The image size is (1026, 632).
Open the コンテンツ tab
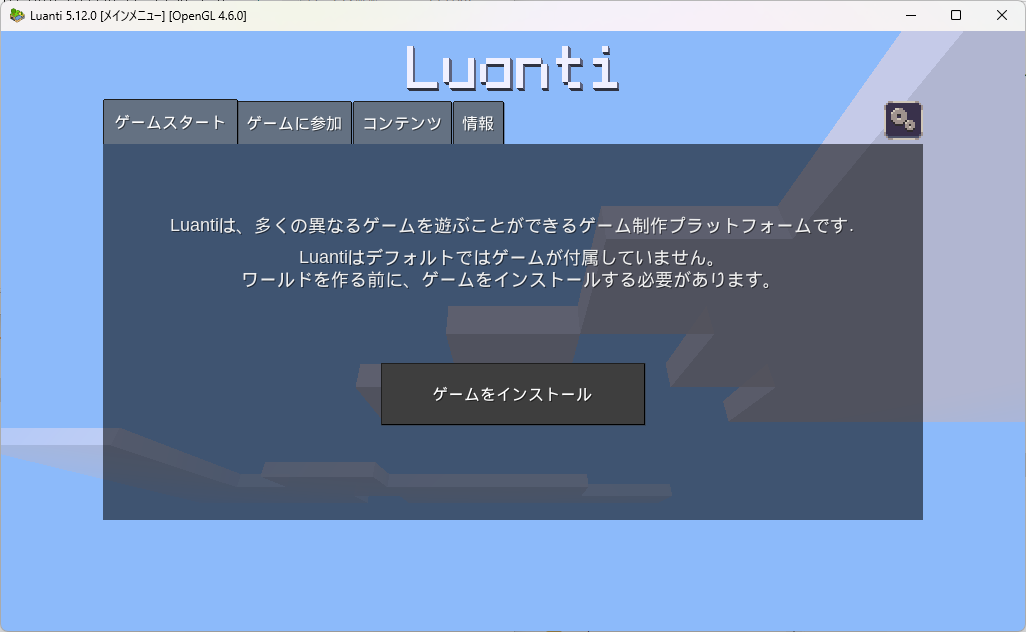(x=402, y=123)
